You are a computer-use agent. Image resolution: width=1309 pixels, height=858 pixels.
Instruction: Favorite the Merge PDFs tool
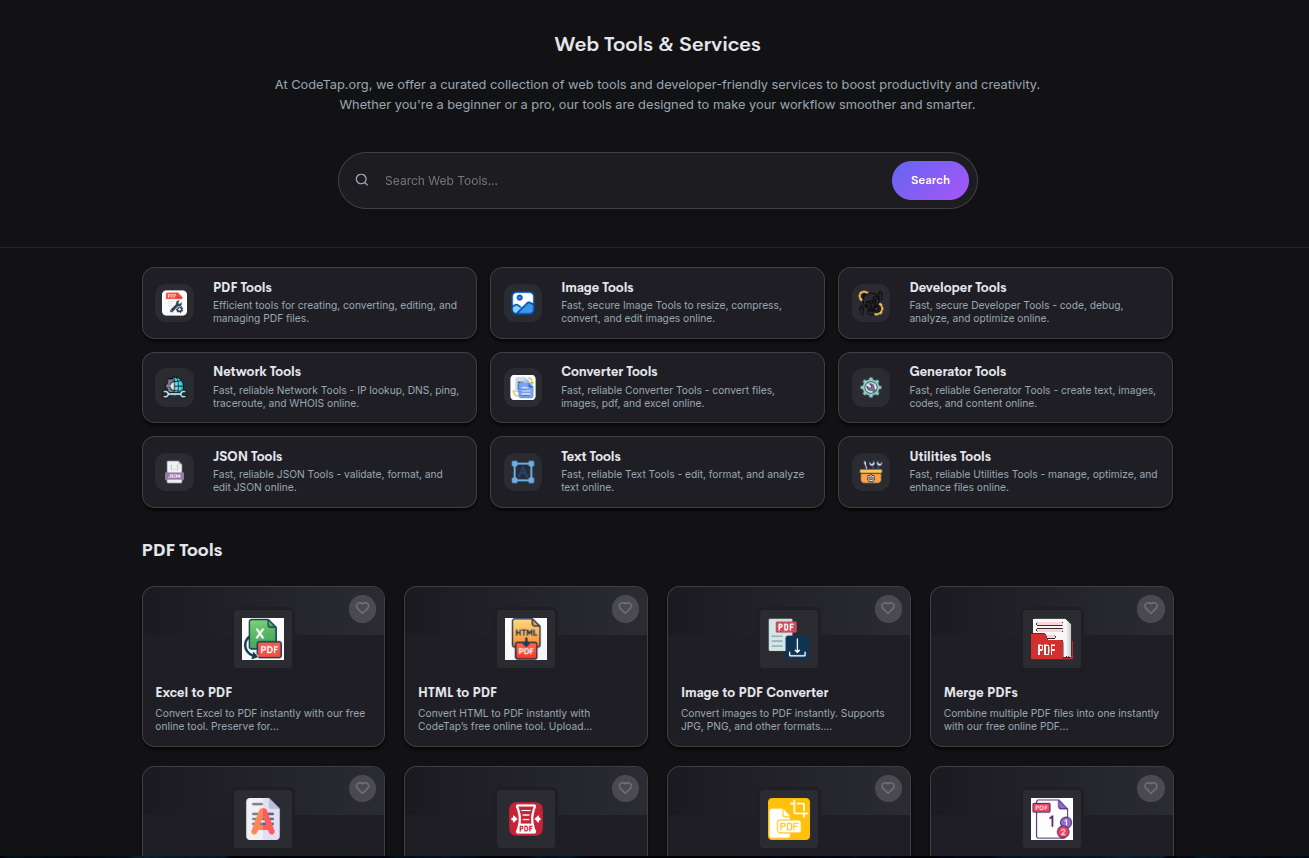[x=1151, y=608]
